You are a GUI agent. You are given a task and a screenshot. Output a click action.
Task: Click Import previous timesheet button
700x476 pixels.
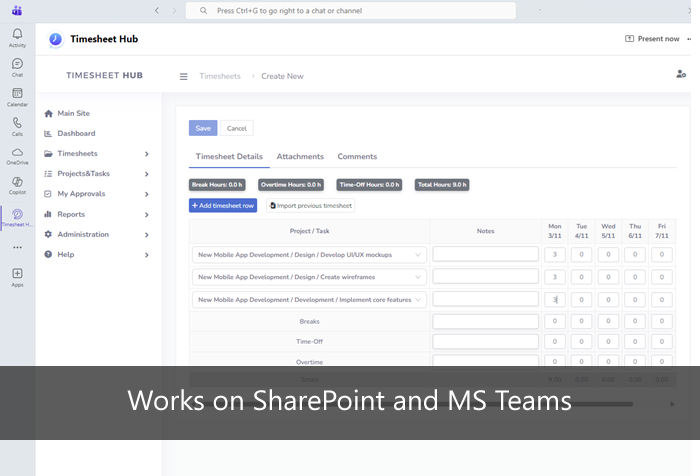coord(311,205)
